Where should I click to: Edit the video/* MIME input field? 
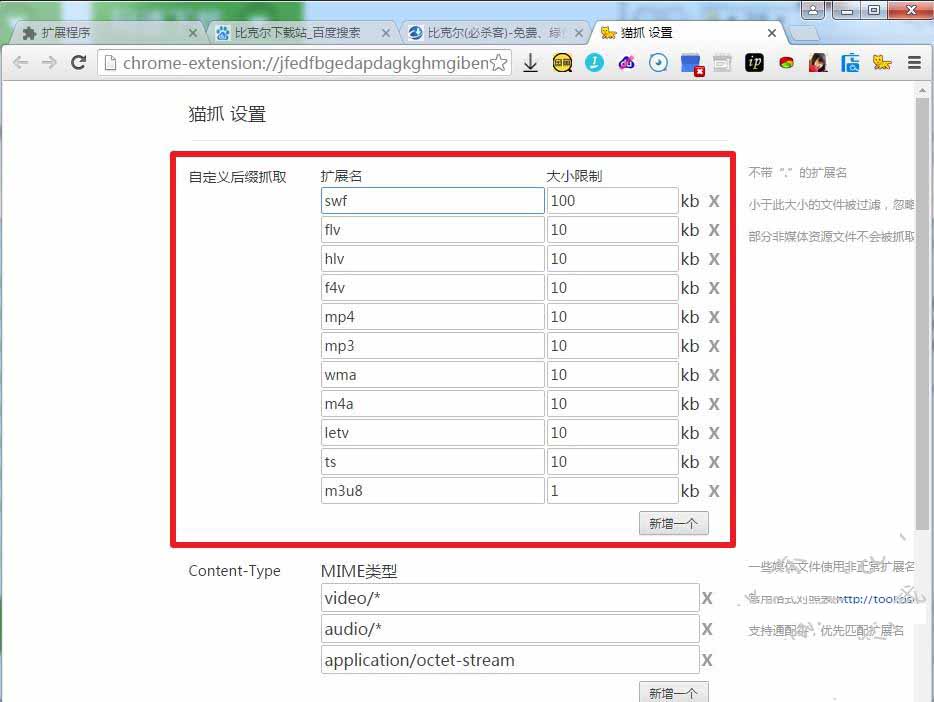[x=510, y=598]
